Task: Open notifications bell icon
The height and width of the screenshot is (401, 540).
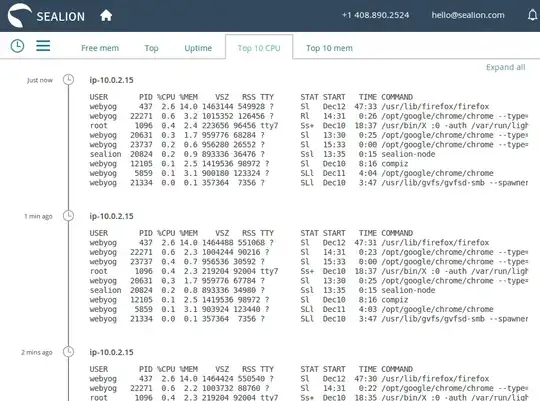Action: pos(532,15)
